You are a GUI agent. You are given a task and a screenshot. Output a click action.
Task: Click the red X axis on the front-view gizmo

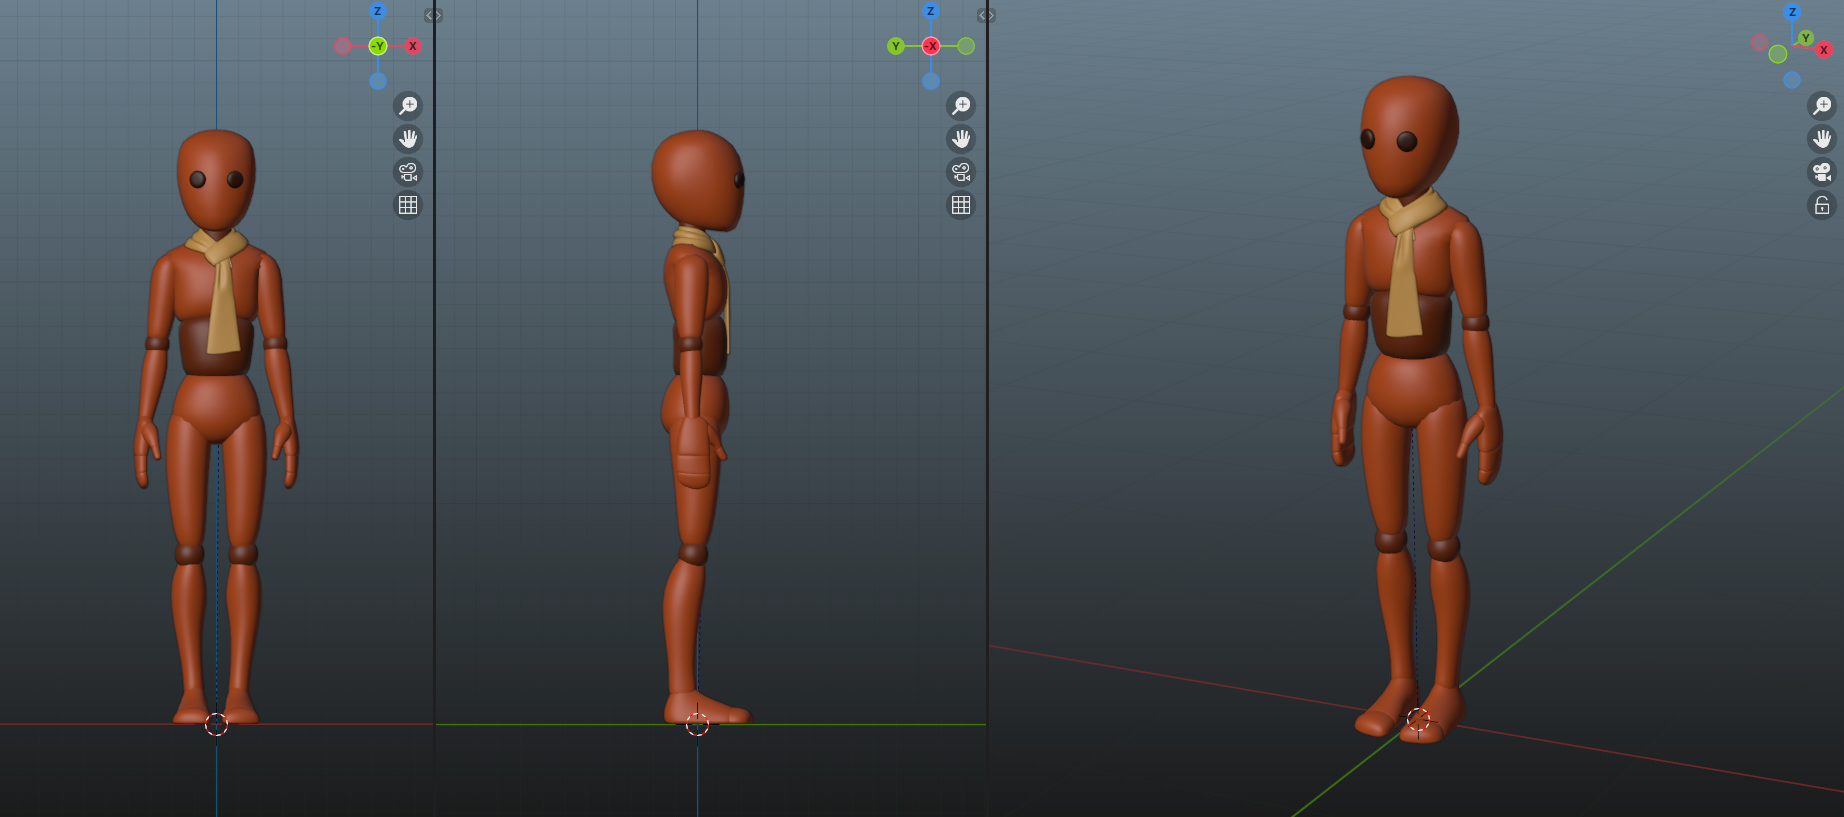click(412, 46)
